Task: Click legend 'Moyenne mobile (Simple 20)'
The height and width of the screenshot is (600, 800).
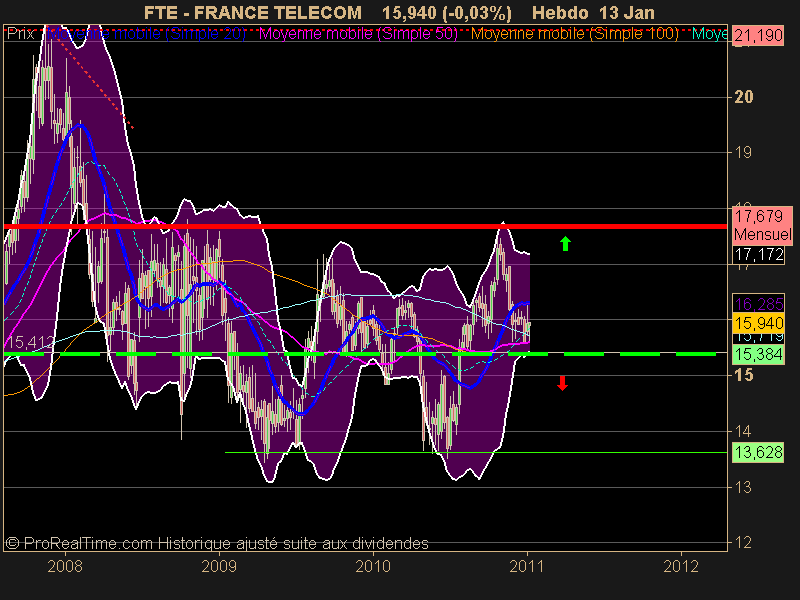Action: click(x=146, y=34)
